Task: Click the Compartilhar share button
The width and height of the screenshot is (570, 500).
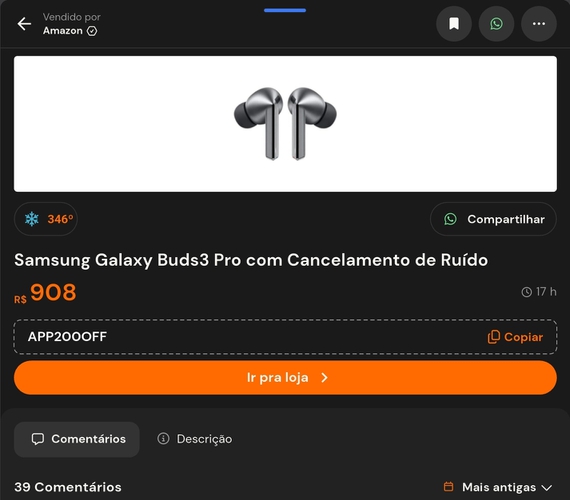Action: [493, 219]
